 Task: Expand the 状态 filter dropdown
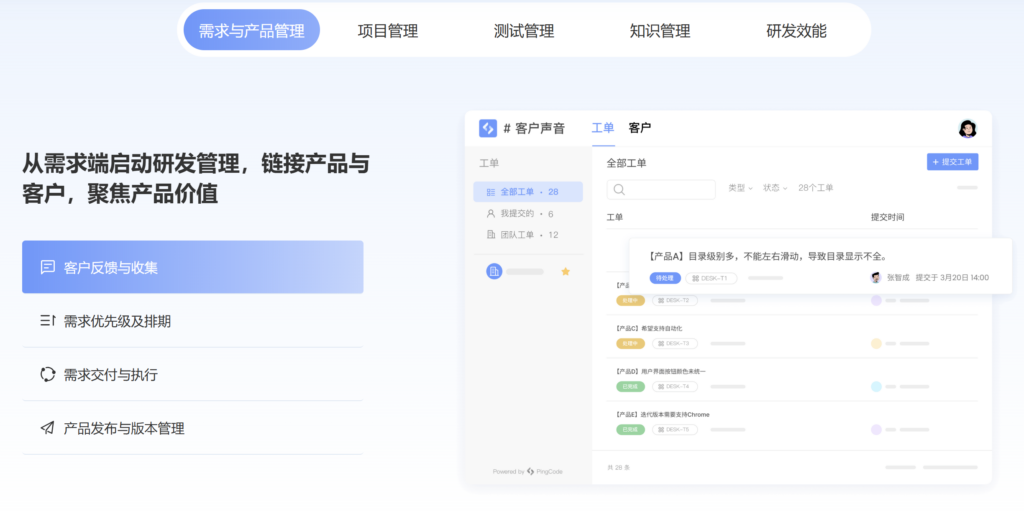tap(775, 188)
